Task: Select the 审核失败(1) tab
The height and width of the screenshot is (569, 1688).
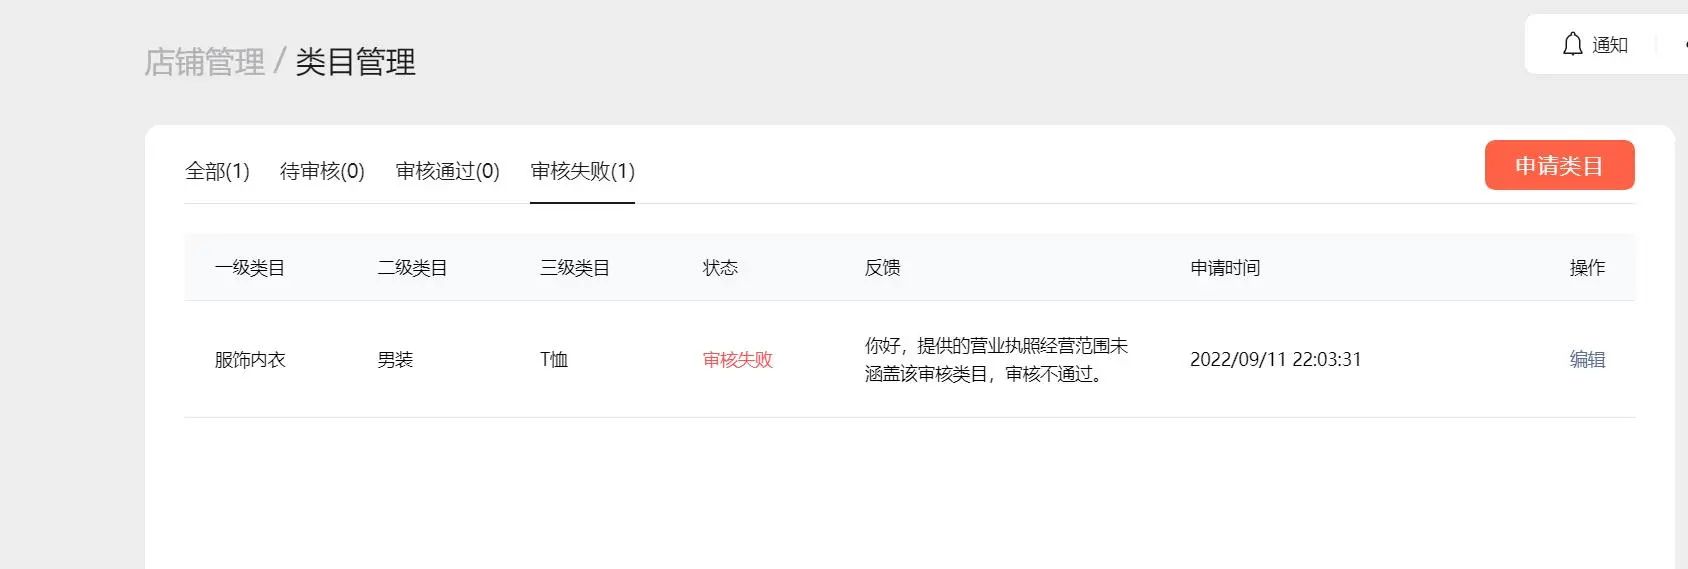Action: (582, 171)
